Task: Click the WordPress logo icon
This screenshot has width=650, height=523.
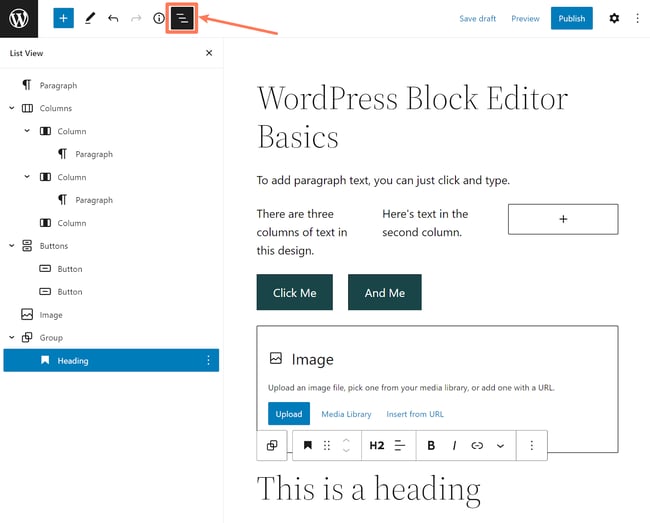Action: (x=19, y=18)
